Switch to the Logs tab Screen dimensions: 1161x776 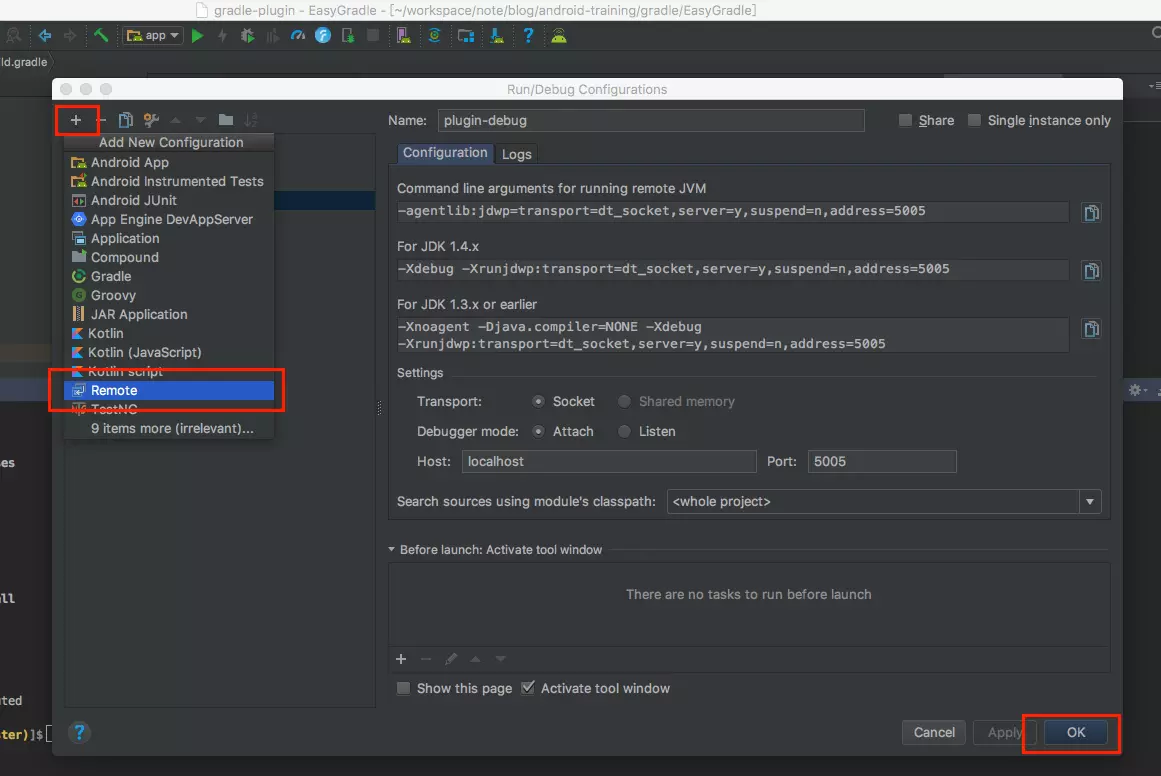[516, 154]
